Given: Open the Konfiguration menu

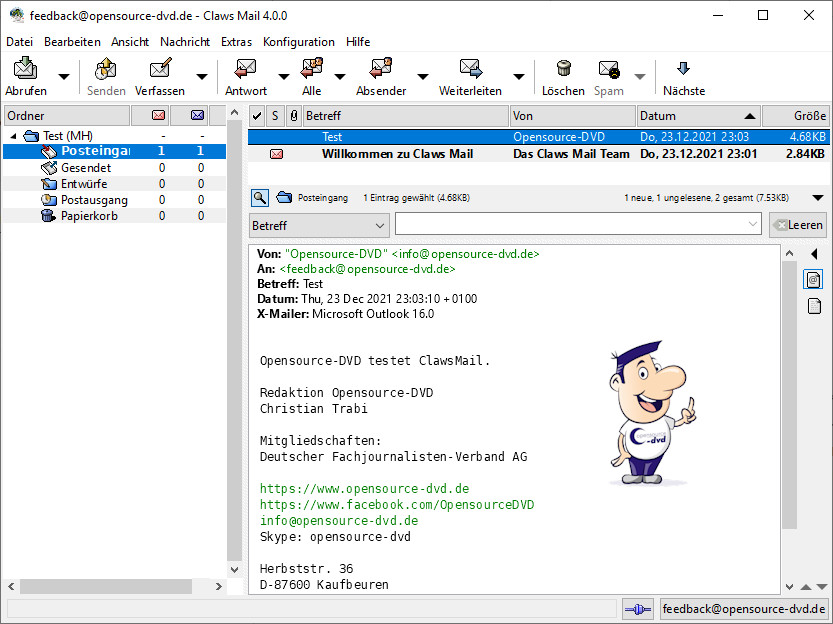Looking at the screenshot, I should pyautogui.click(x=298, y=42).
